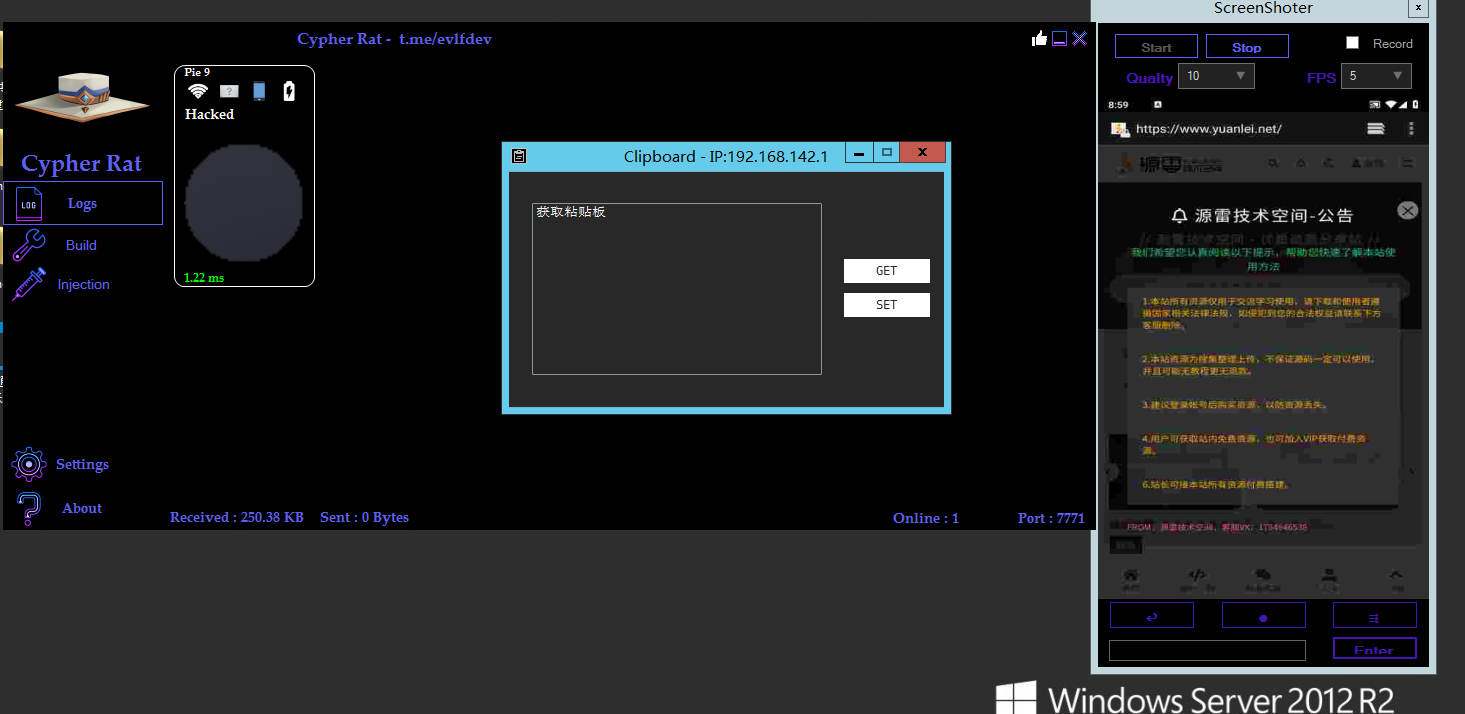Click the up-arrow icon in bottom navigation

point(1396,575)
